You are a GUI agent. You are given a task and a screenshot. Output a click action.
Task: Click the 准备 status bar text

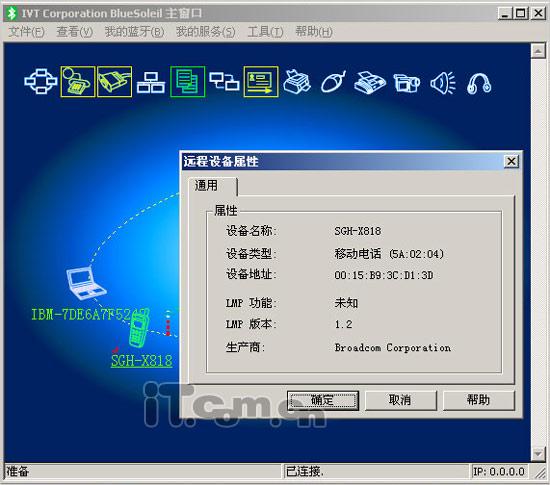(x=17, y=471)
